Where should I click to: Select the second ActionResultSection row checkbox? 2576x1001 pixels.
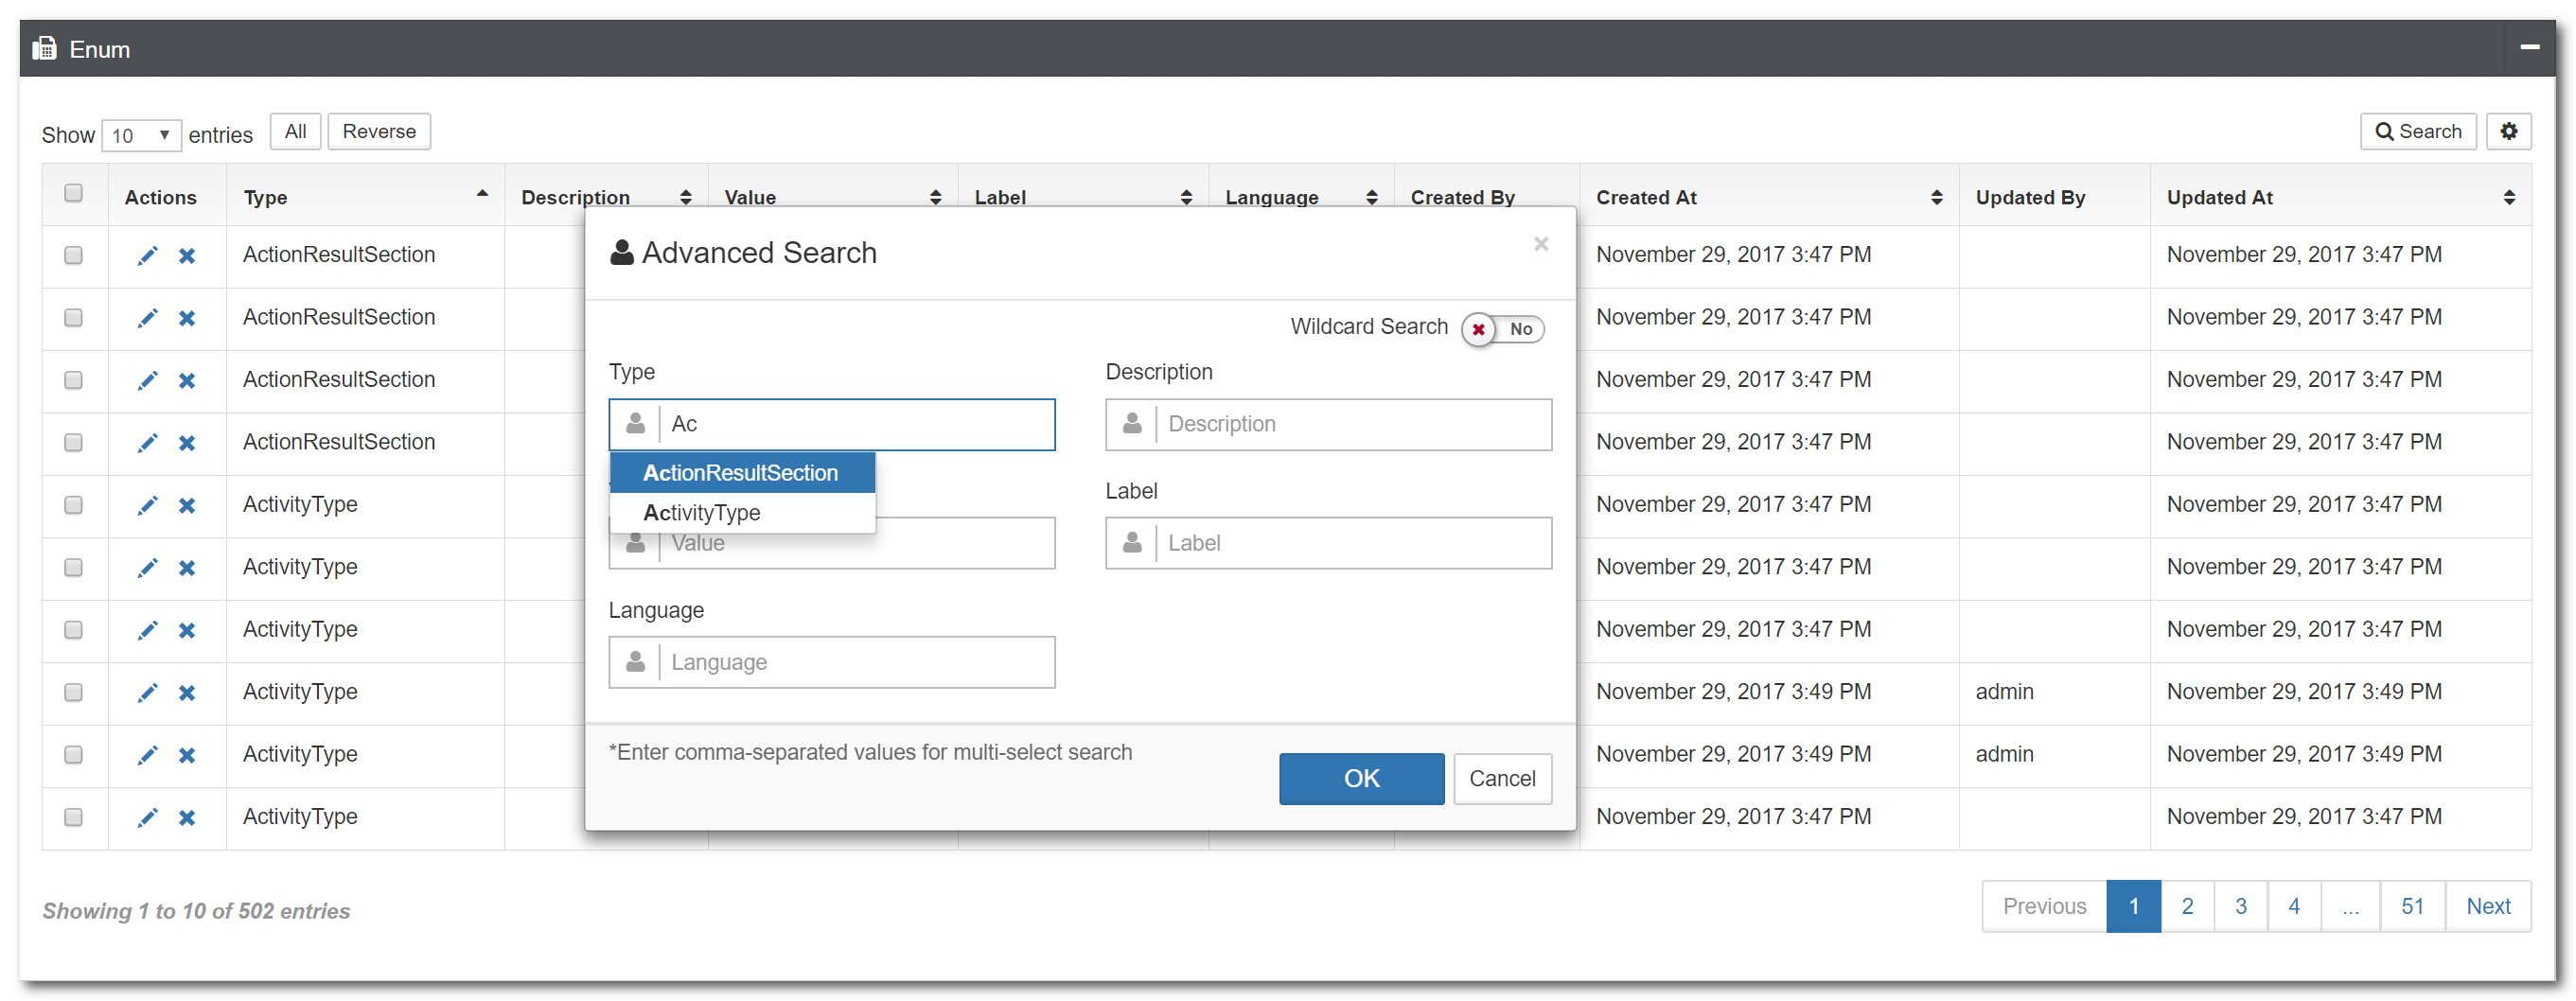pyautogui.click(x=74, y=318)
